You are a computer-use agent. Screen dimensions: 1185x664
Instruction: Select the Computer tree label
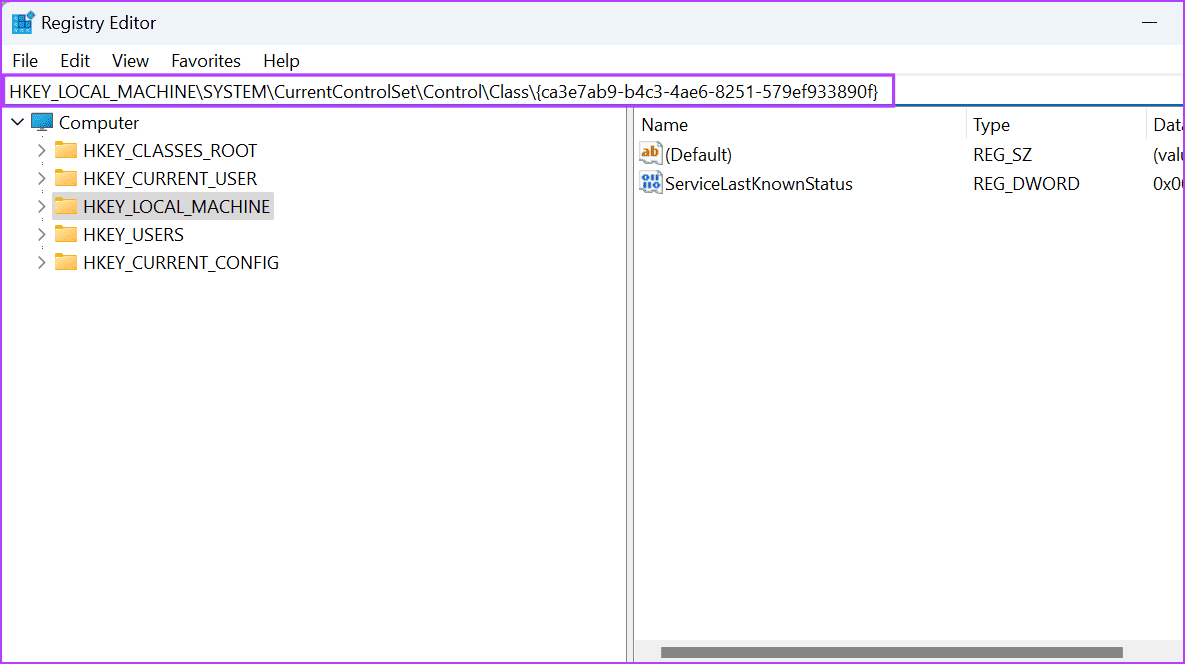[x=99, y=122]
